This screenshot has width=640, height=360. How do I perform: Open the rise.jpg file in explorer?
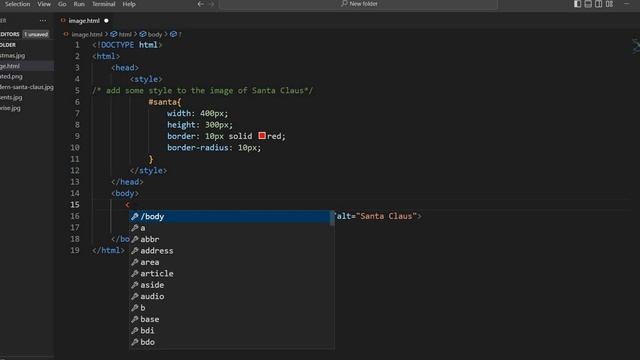11,108
